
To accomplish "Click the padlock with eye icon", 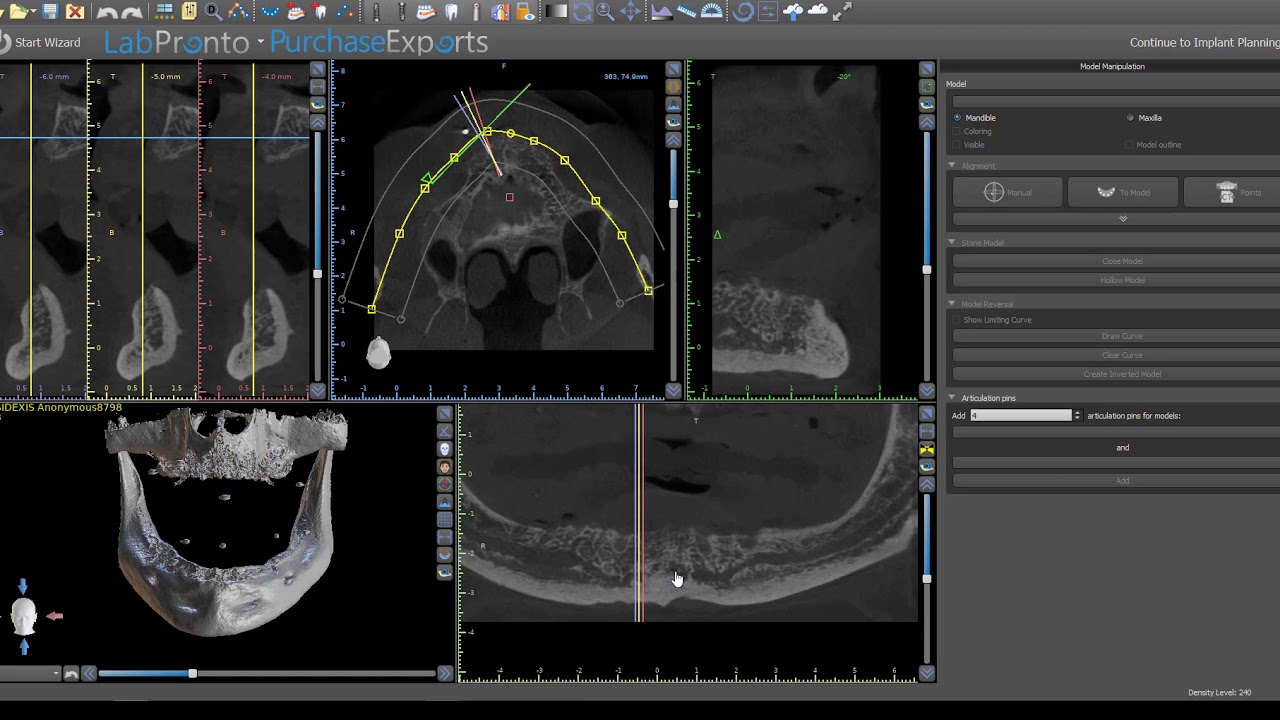I will (x=525, y=11).
